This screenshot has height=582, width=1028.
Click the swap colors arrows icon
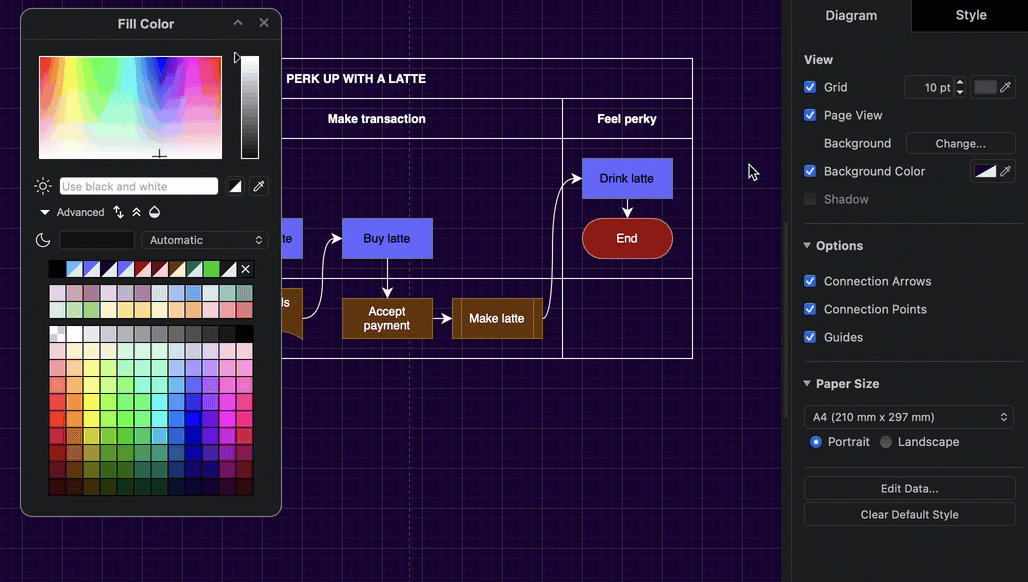pyautogui.click(x=118, y=212)
